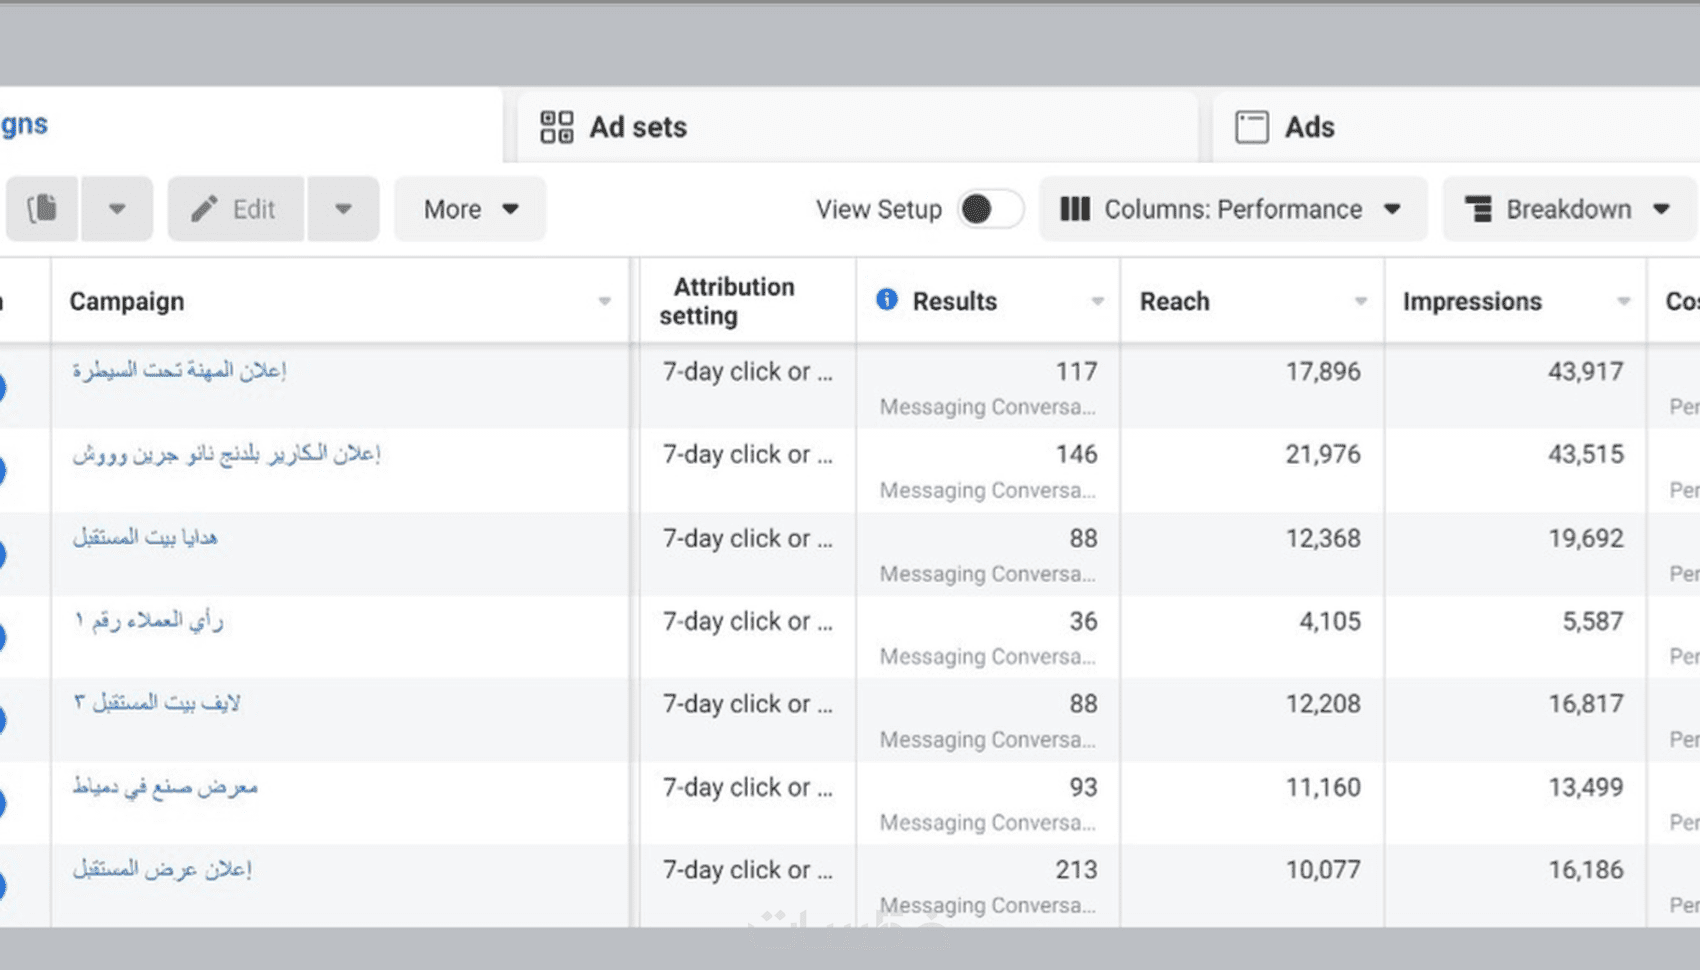The height and width of the screenshot is (970, 1700).
Task: Click the Ad sets grid icon
Action: coord(557,127)
